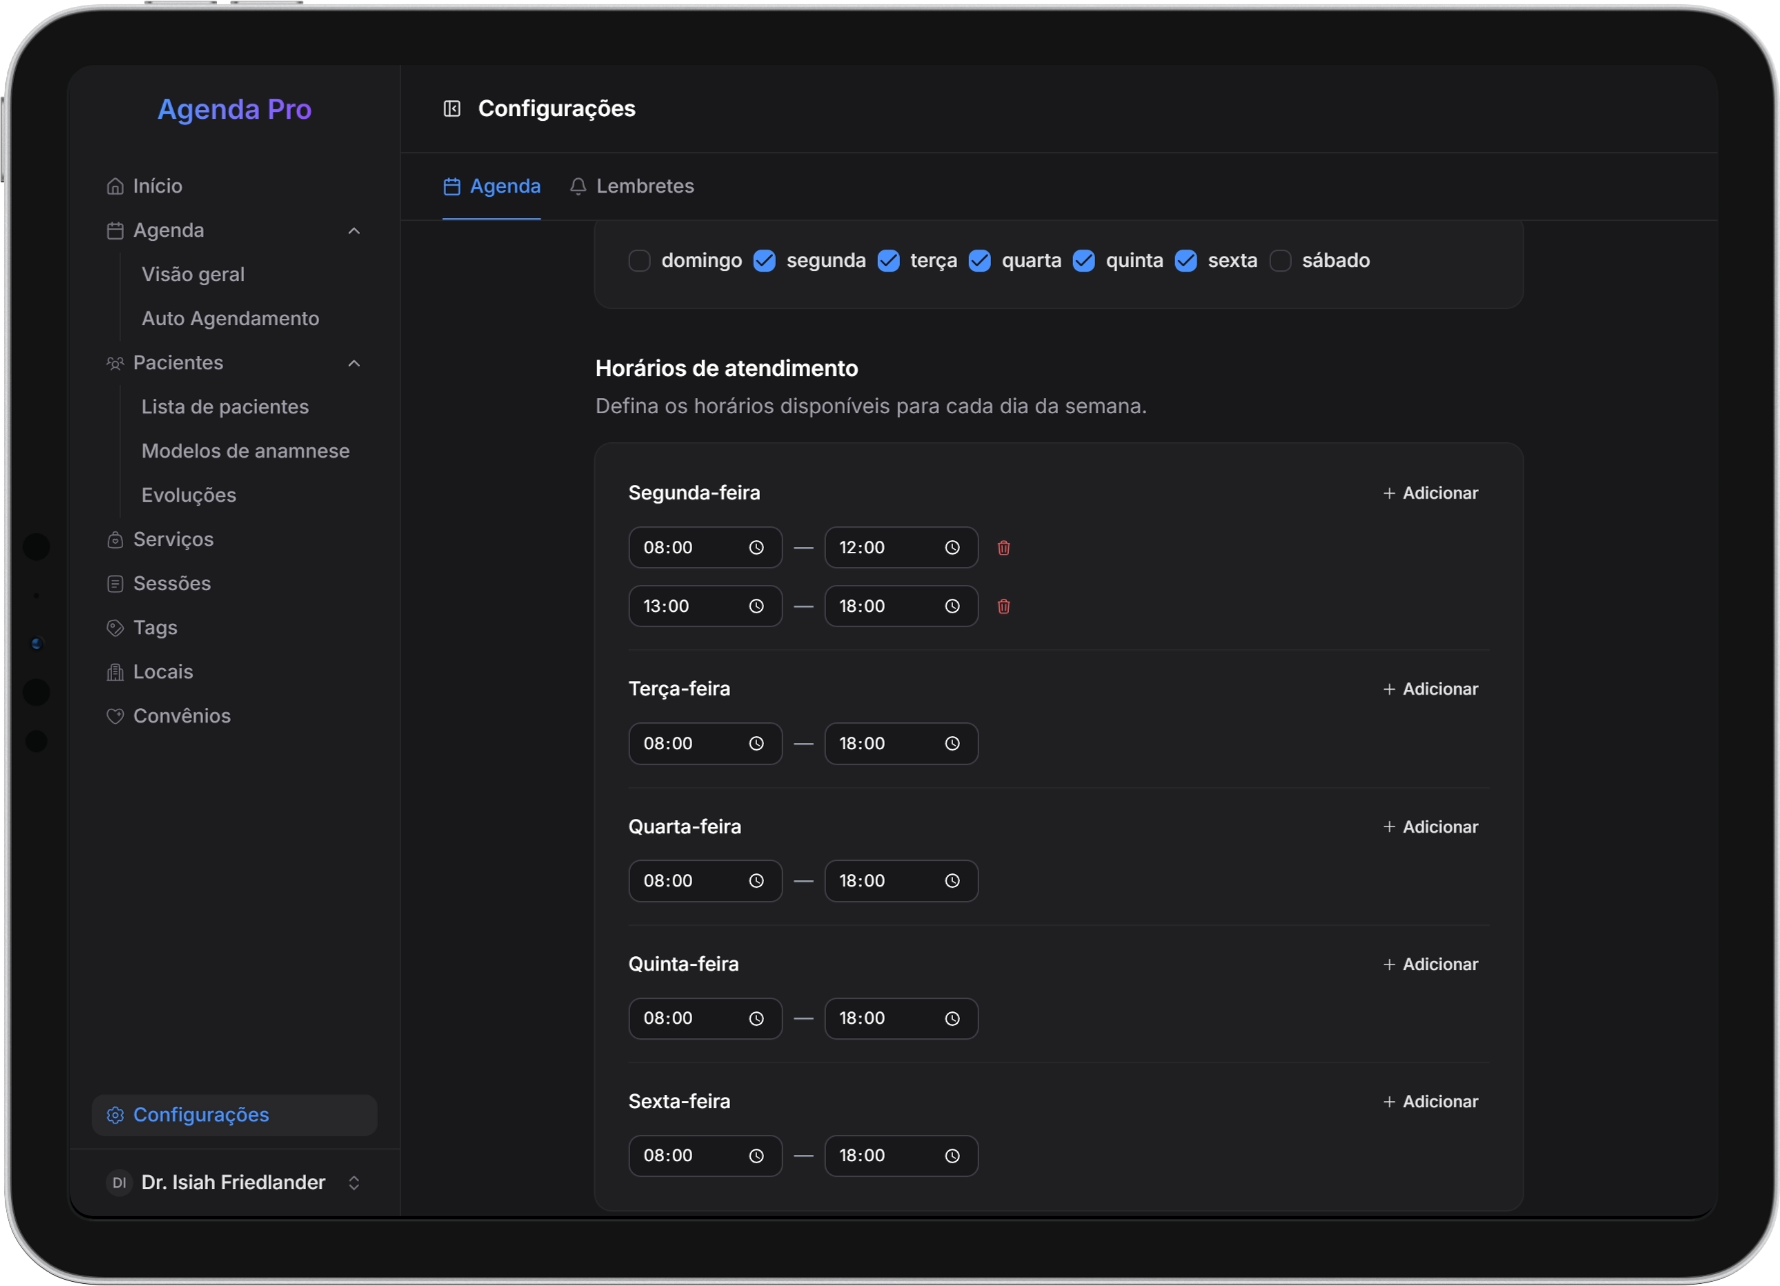
Task: Select the Agenda tab
Action: [x=492, y=186]
